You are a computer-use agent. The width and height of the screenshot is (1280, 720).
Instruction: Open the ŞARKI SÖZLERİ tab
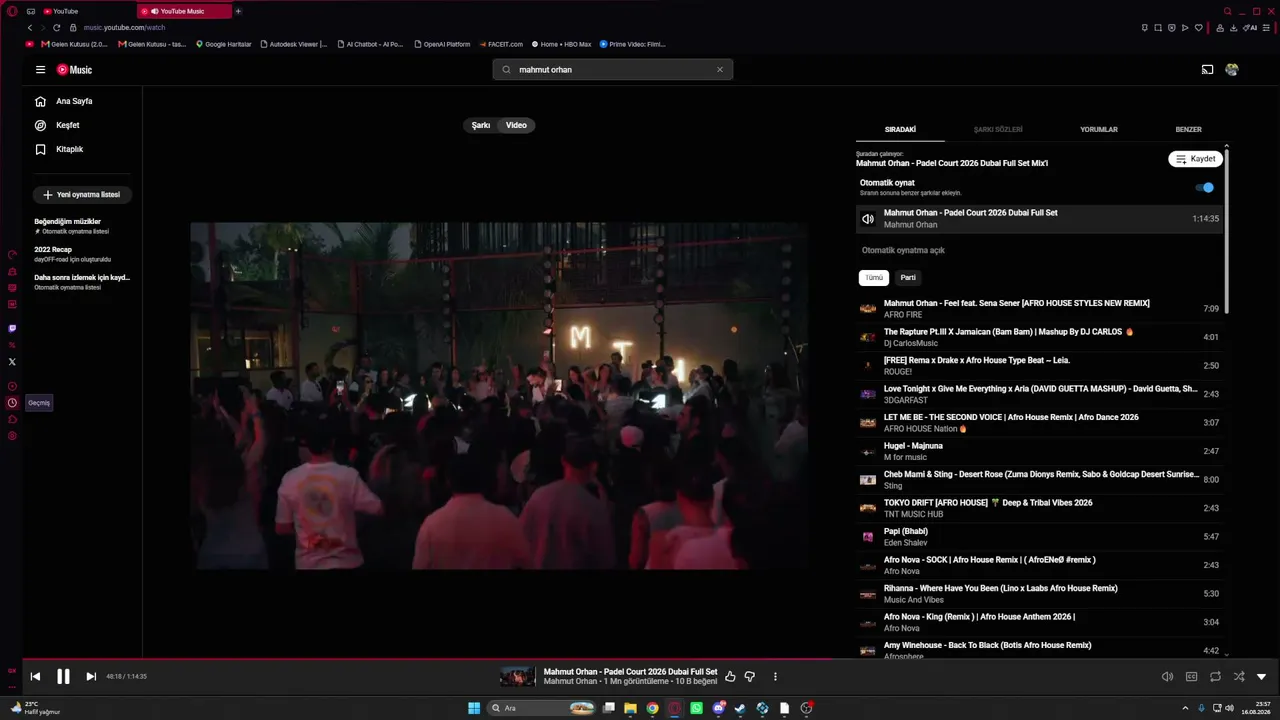pos(998,130)
